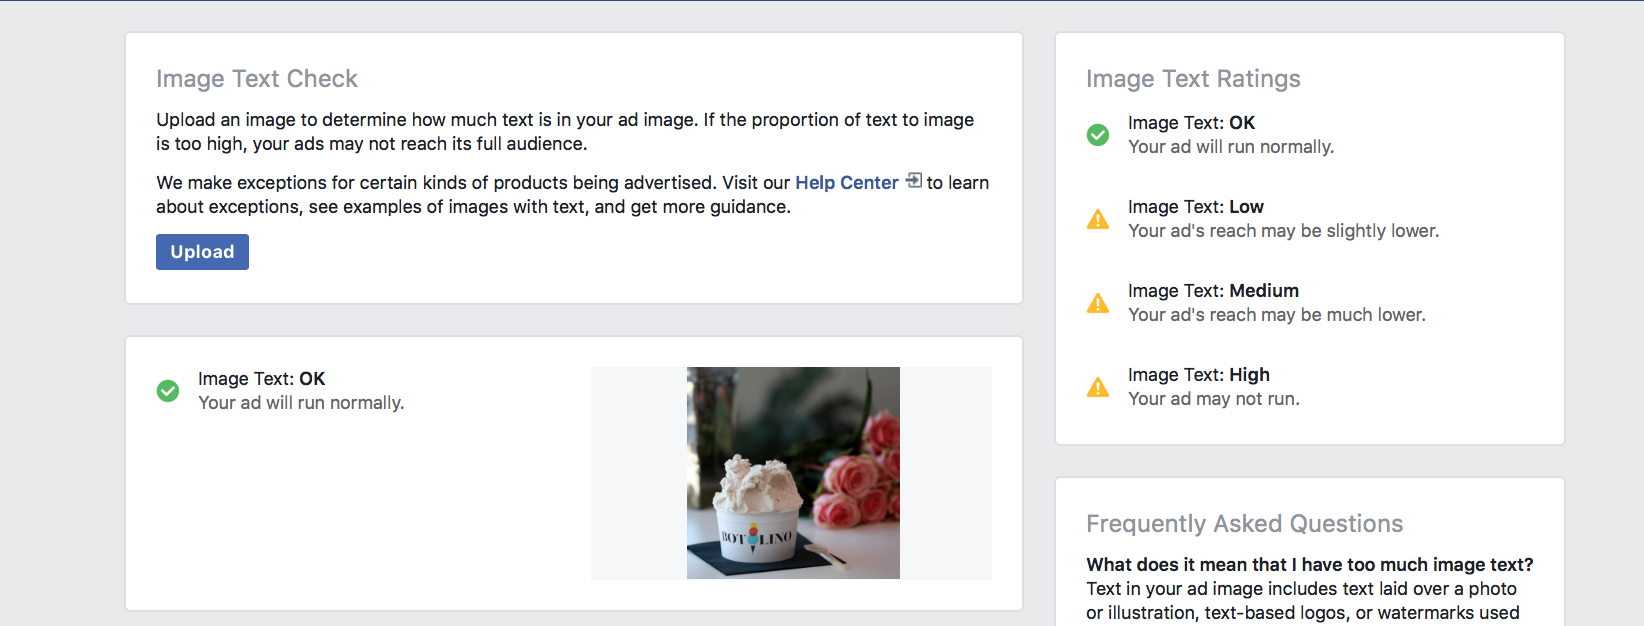Click the Frequently Asked Questions heading
Screen dimensions: 1644x626
(1244, 524)
